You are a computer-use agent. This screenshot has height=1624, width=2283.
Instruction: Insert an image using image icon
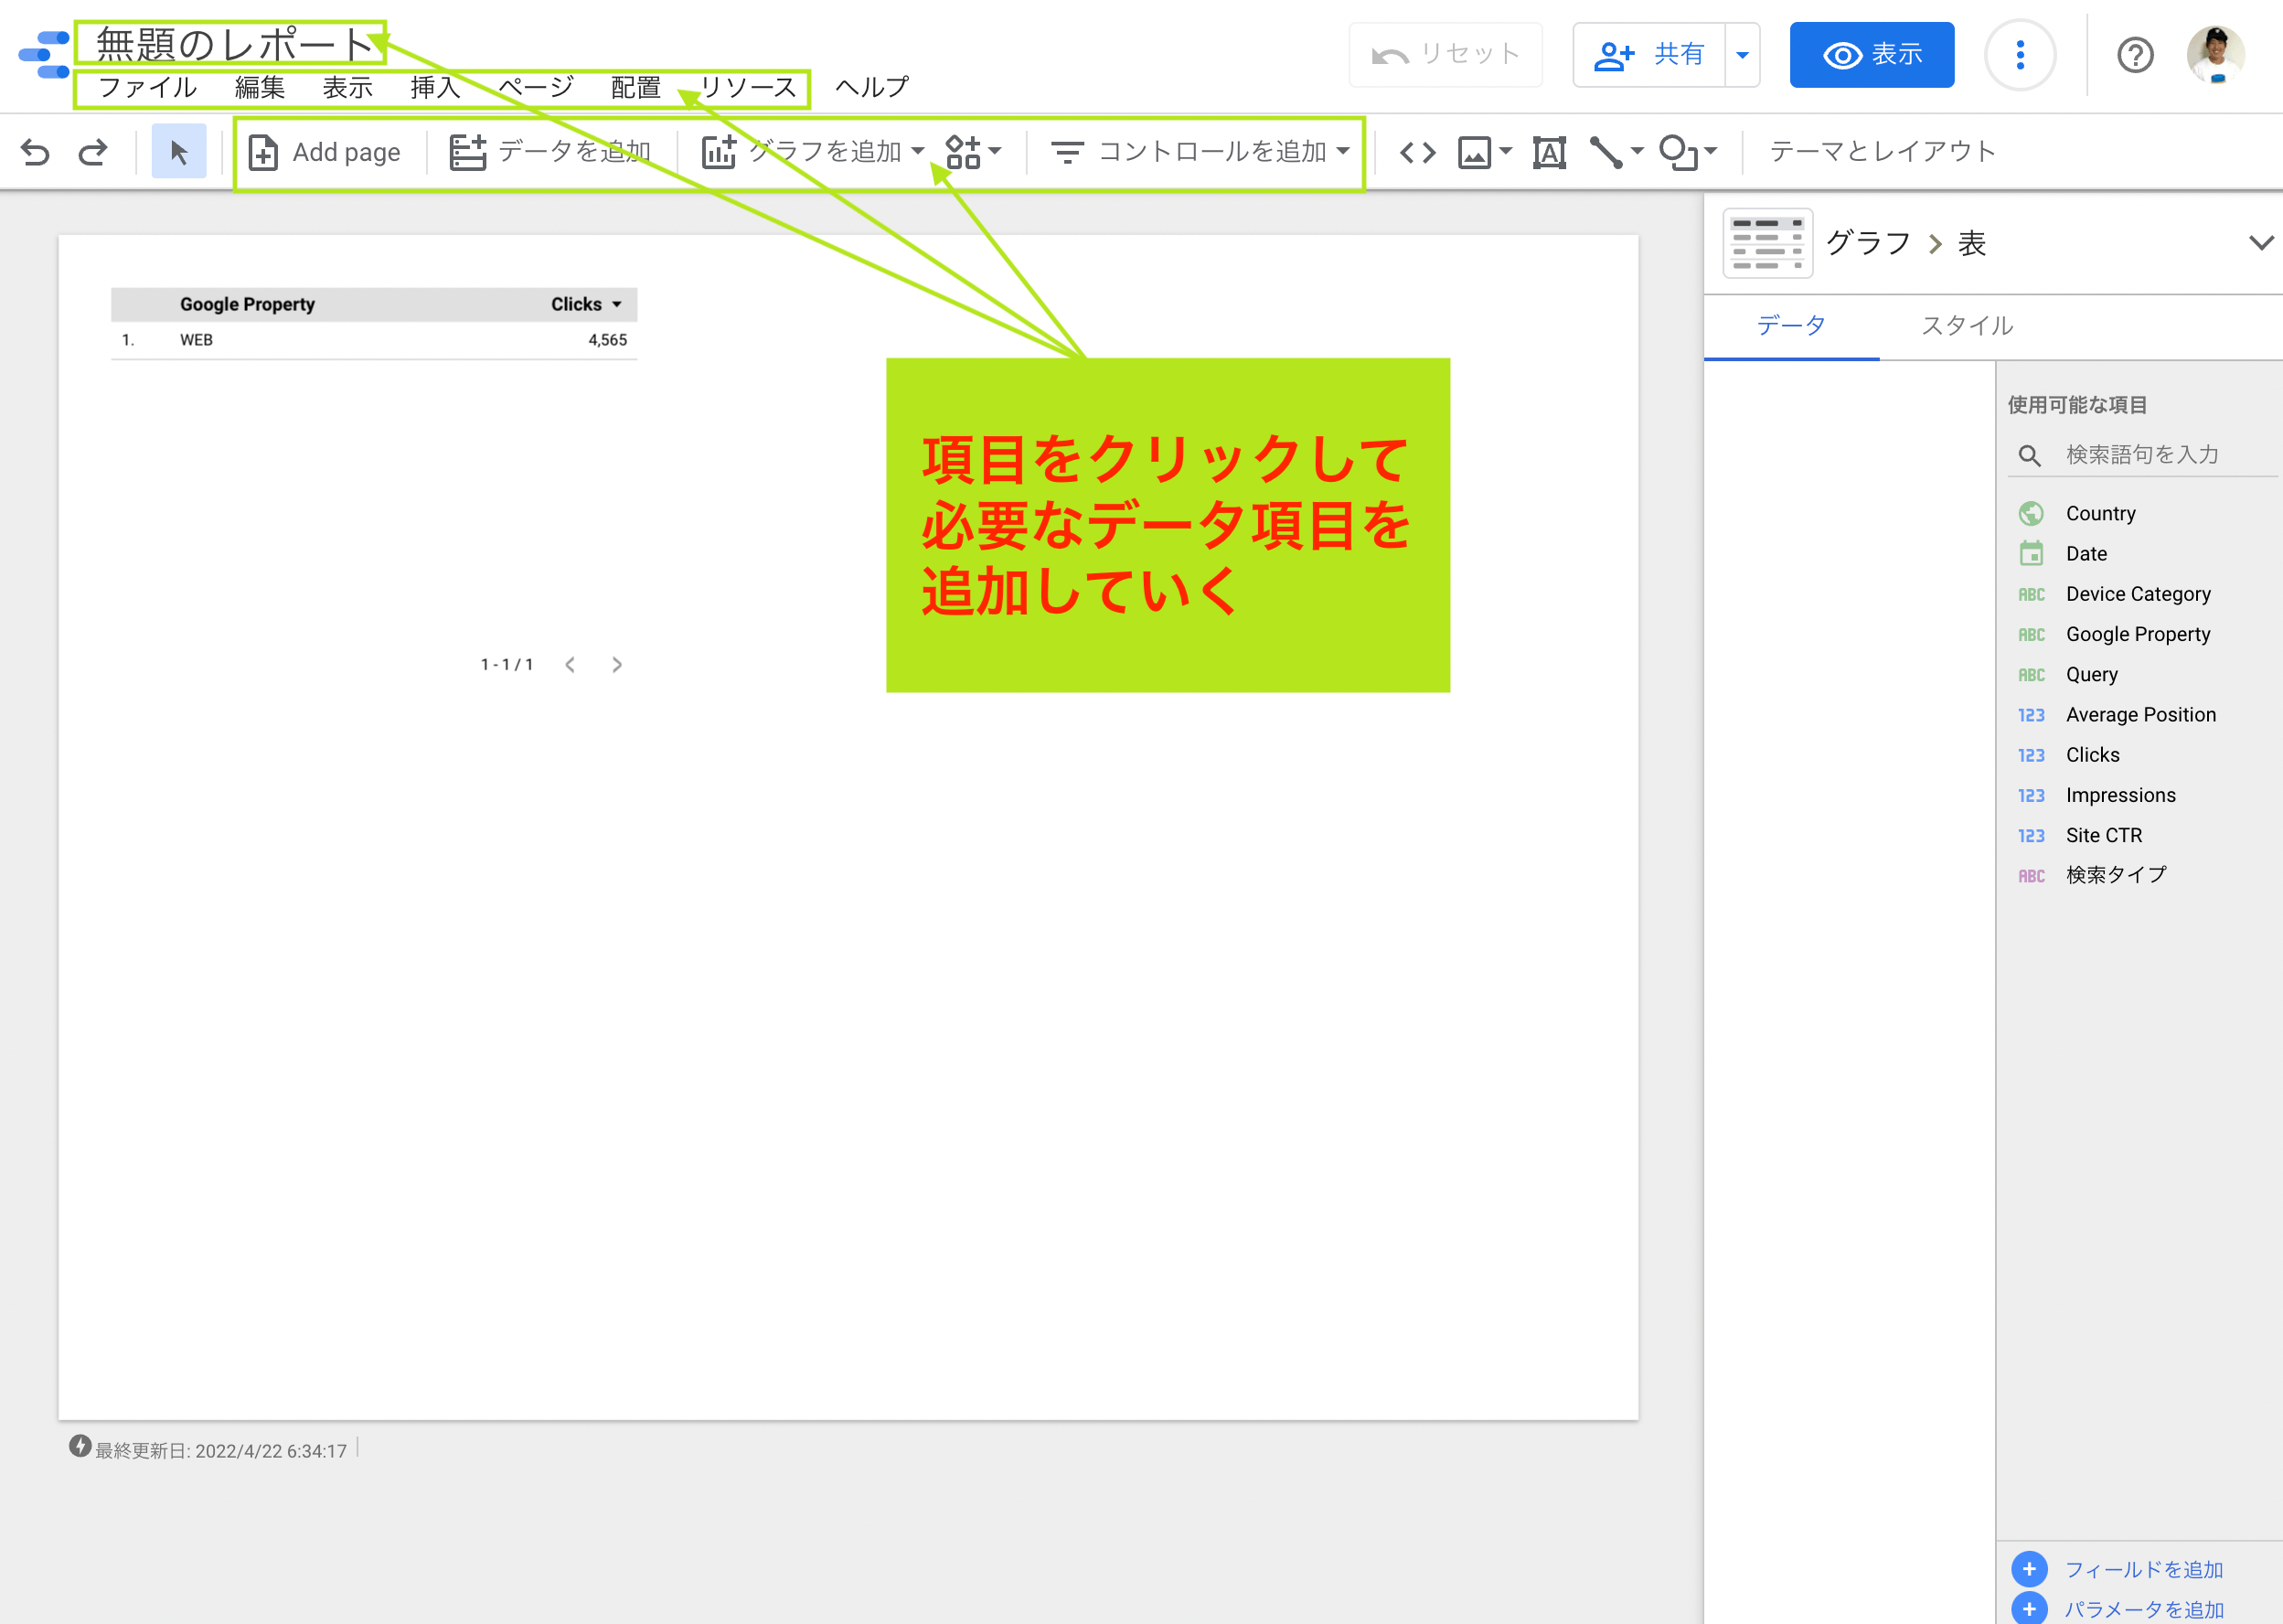pos(1475,152)
